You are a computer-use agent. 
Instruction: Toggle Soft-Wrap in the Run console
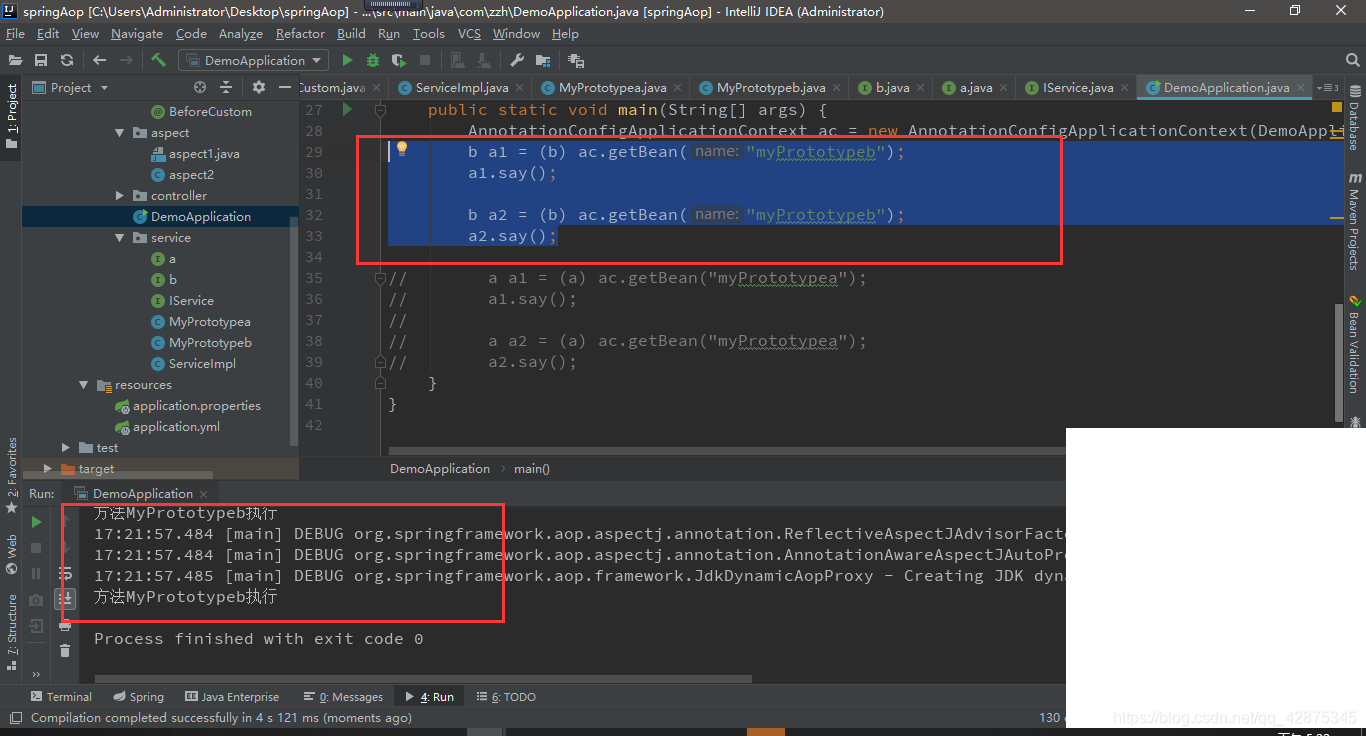click(65, 573)
